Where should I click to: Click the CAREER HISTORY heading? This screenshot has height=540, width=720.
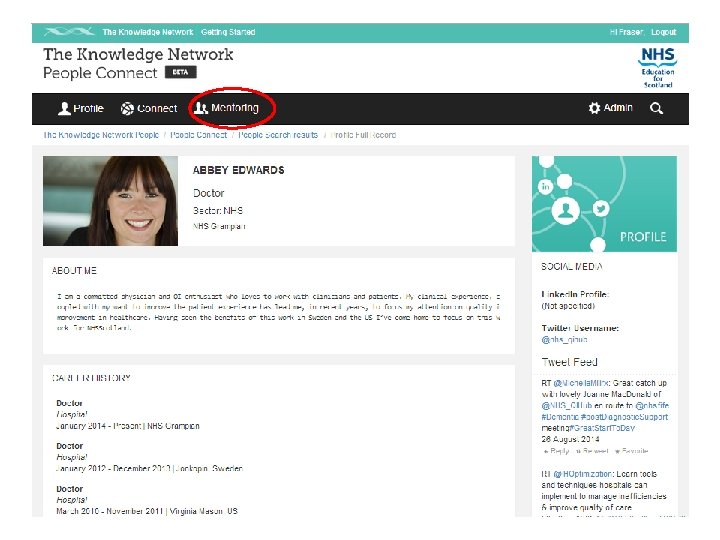91,378
